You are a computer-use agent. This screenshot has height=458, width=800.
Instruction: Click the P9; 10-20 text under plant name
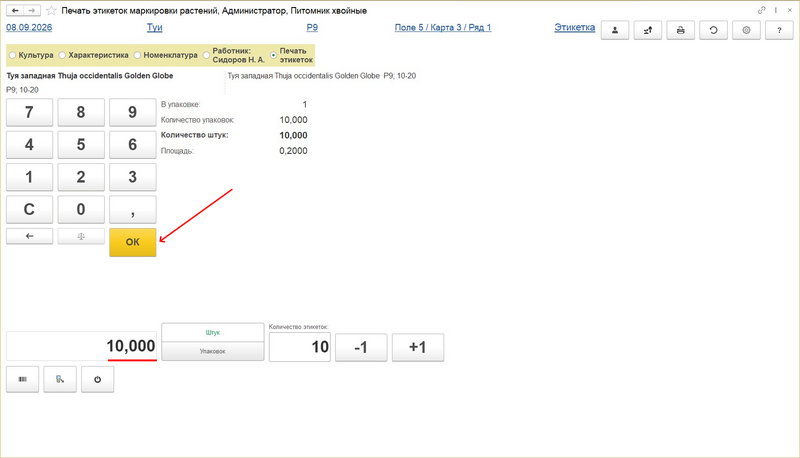tap(22, 90)
